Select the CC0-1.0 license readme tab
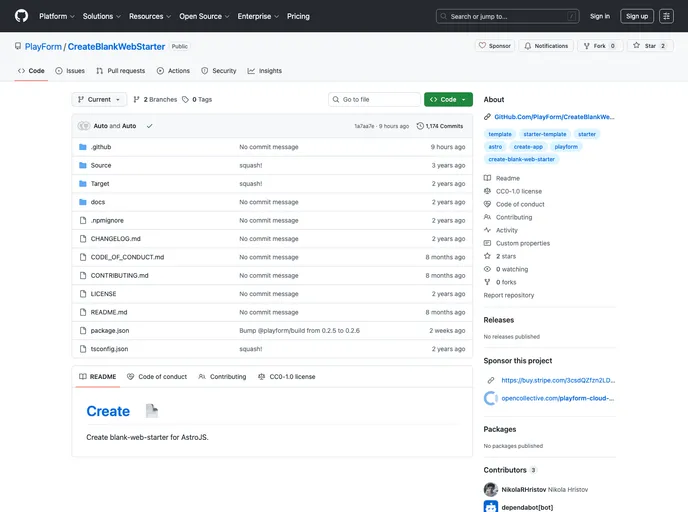 pos(286,377)
